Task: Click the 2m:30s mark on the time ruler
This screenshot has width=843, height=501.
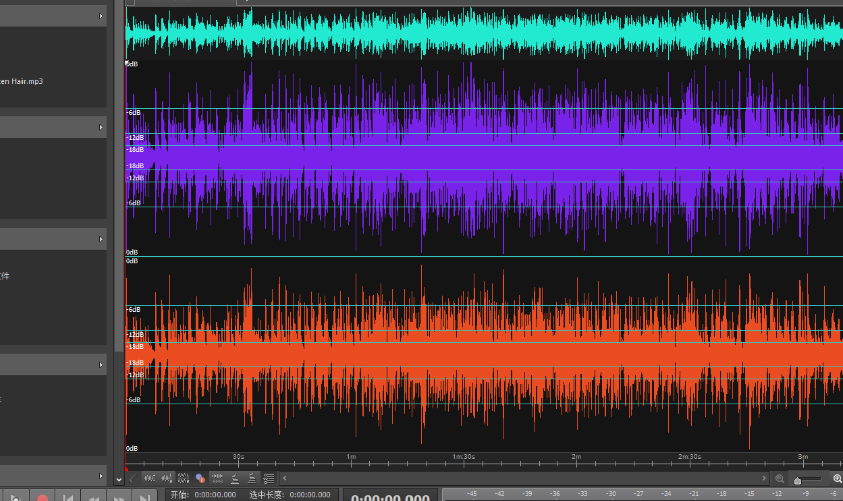Action: [x=689, y=456]
